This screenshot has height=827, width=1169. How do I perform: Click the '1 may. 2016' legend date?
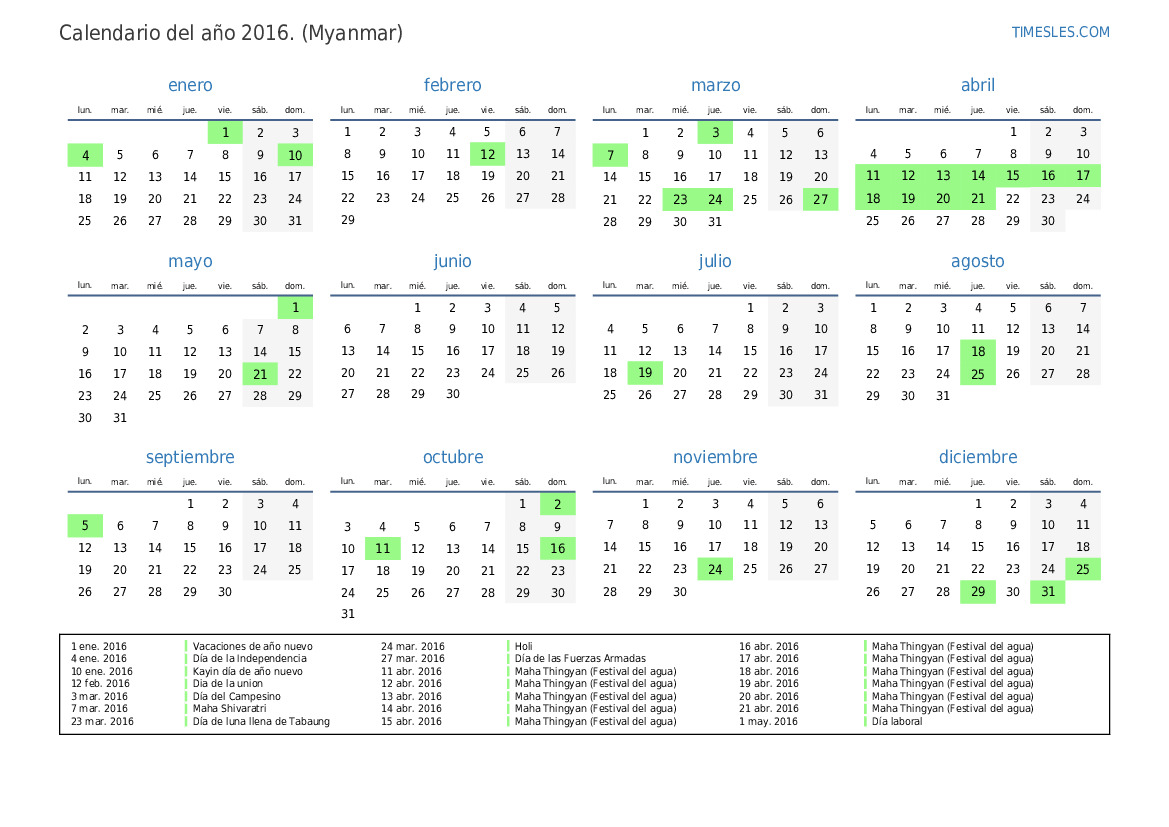(x=768, y=721)
